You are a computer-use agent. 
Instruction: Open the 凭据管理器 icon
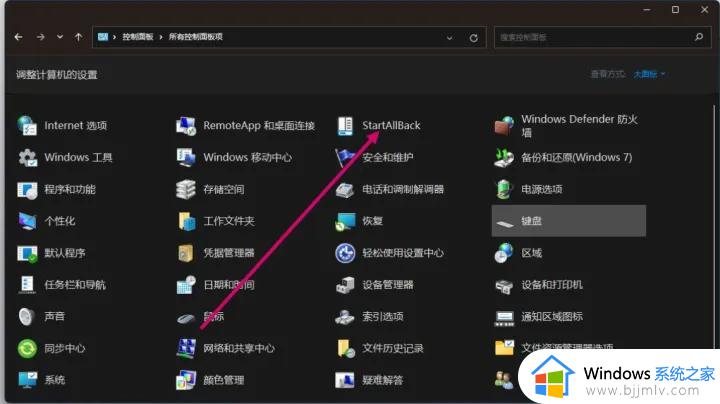(186, 253)
